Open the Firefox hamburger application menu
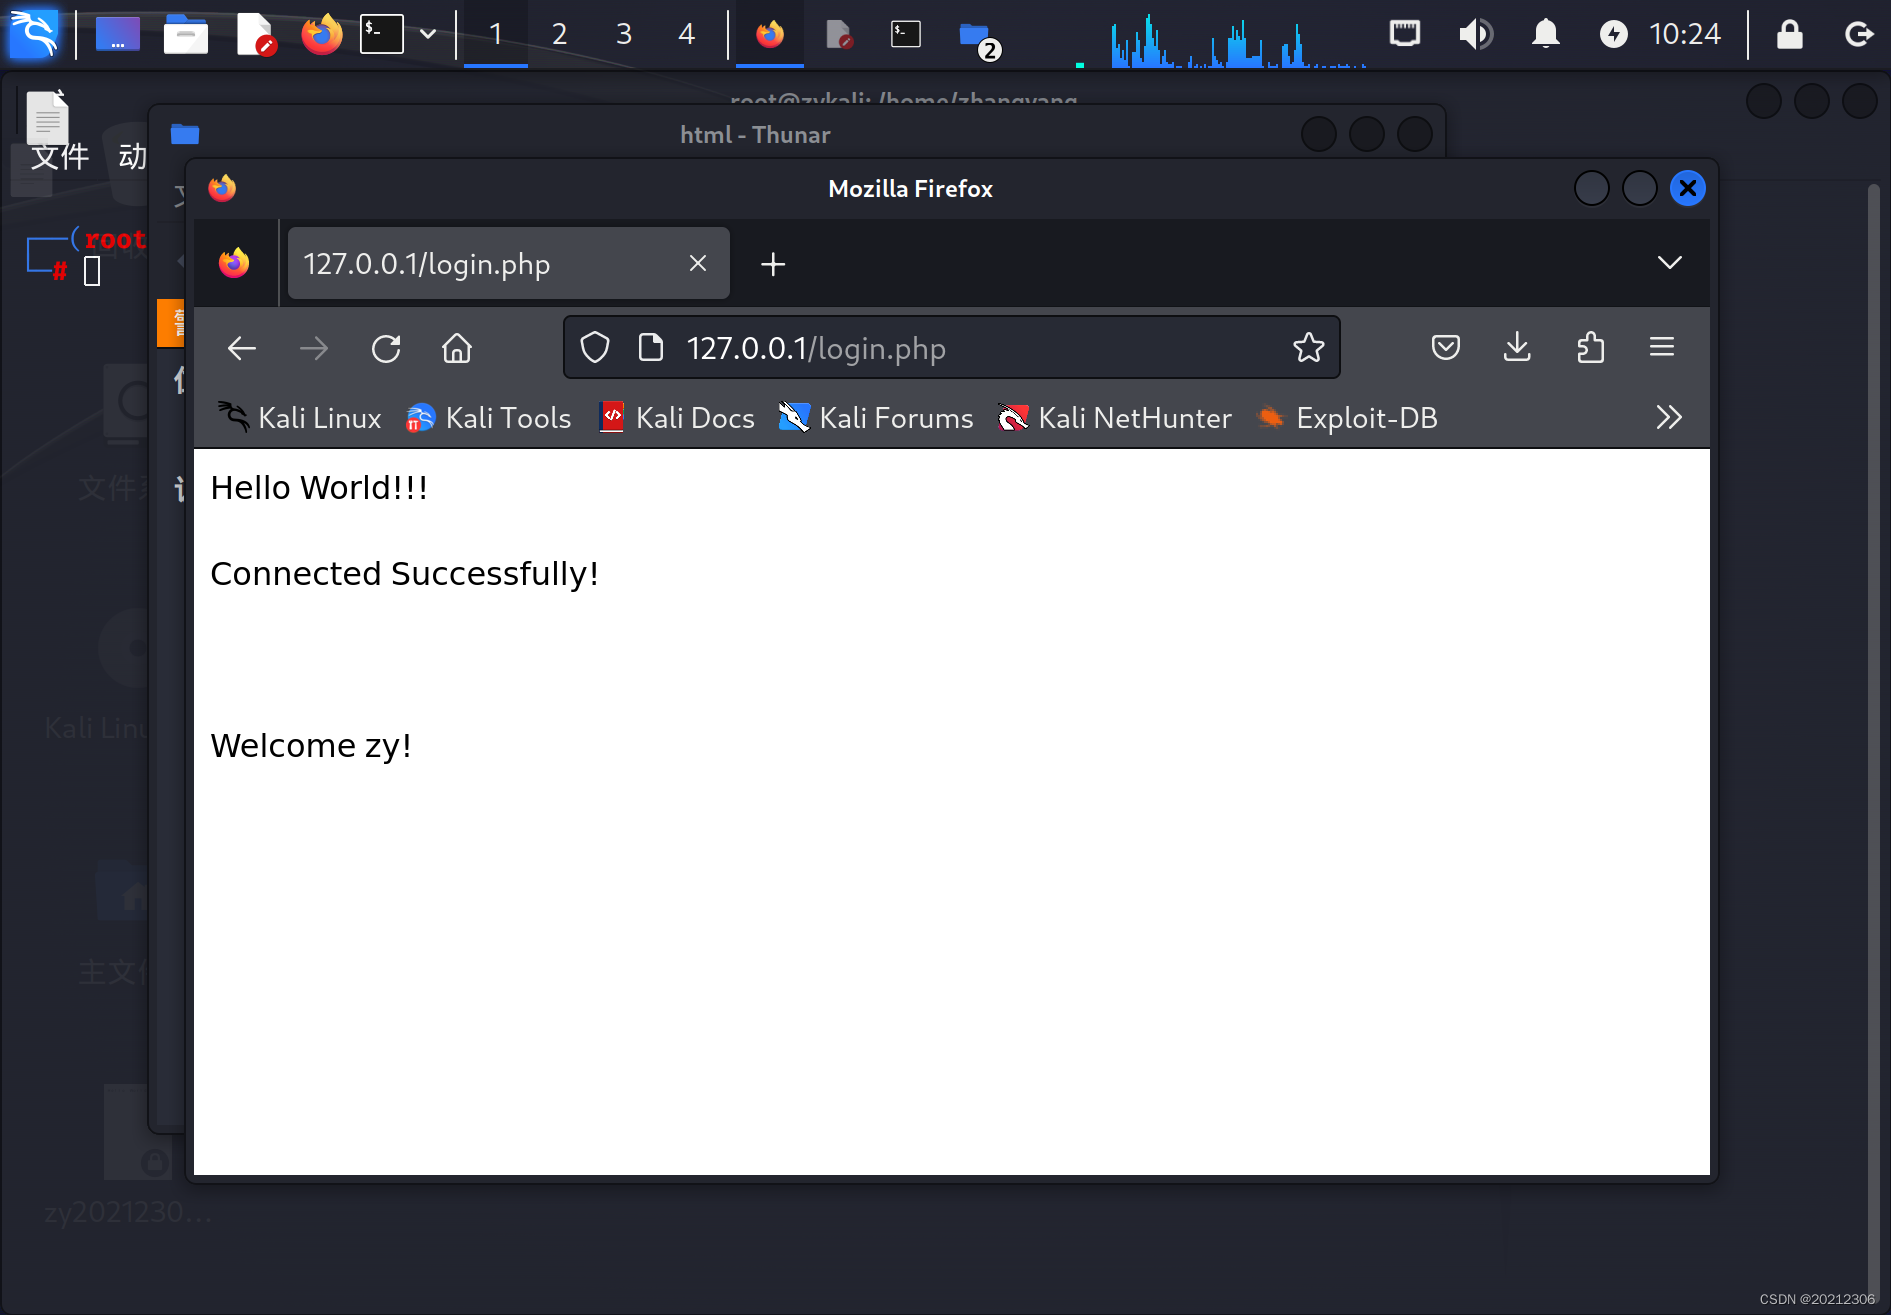Viewport: 1891px width, 1315px height. (x=1662, y=348)
